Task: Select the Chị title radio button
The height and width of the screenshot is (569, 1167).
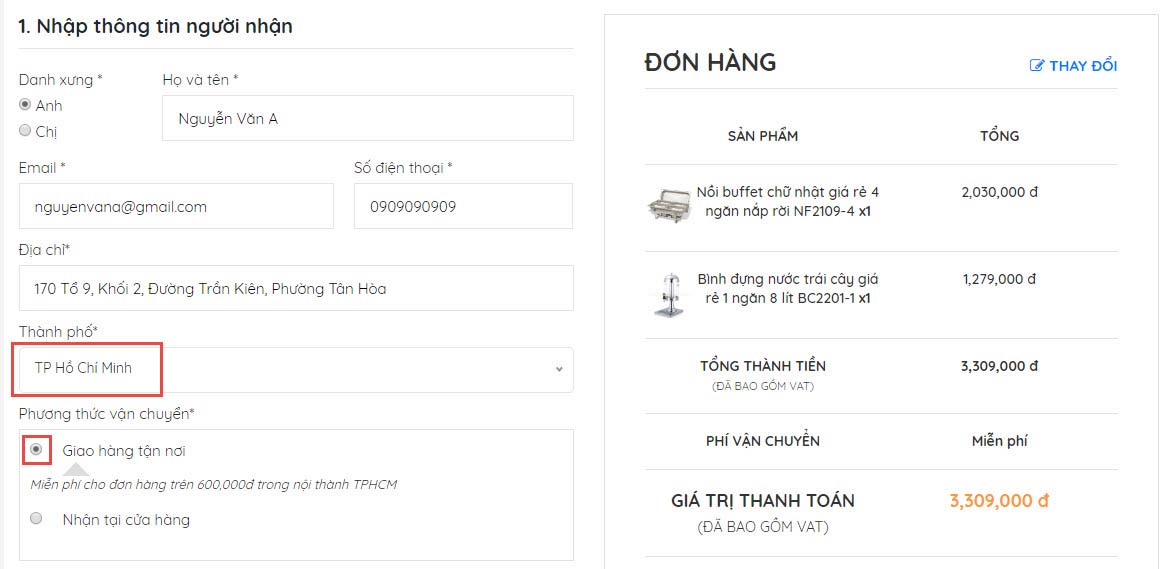Action: click(x=25, y=130)
